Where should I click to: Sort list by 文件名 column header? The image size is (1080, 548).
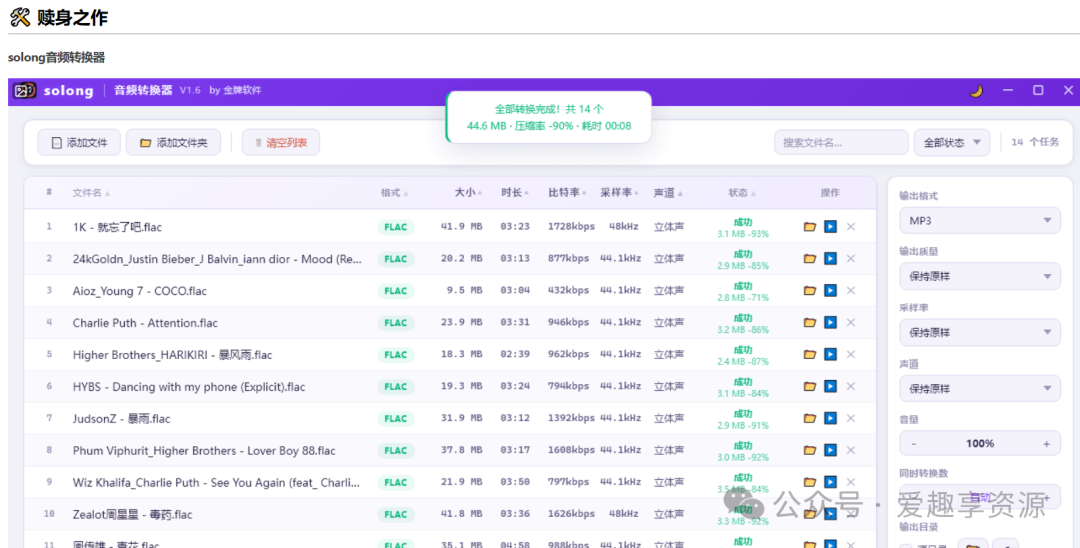click(x=91, y=193)
